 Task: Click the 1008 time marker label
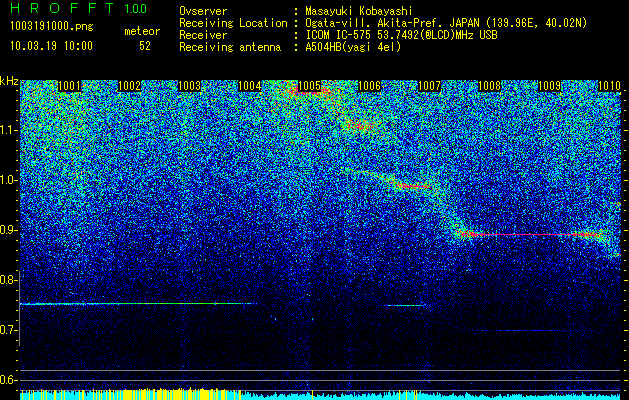point(490,86)
